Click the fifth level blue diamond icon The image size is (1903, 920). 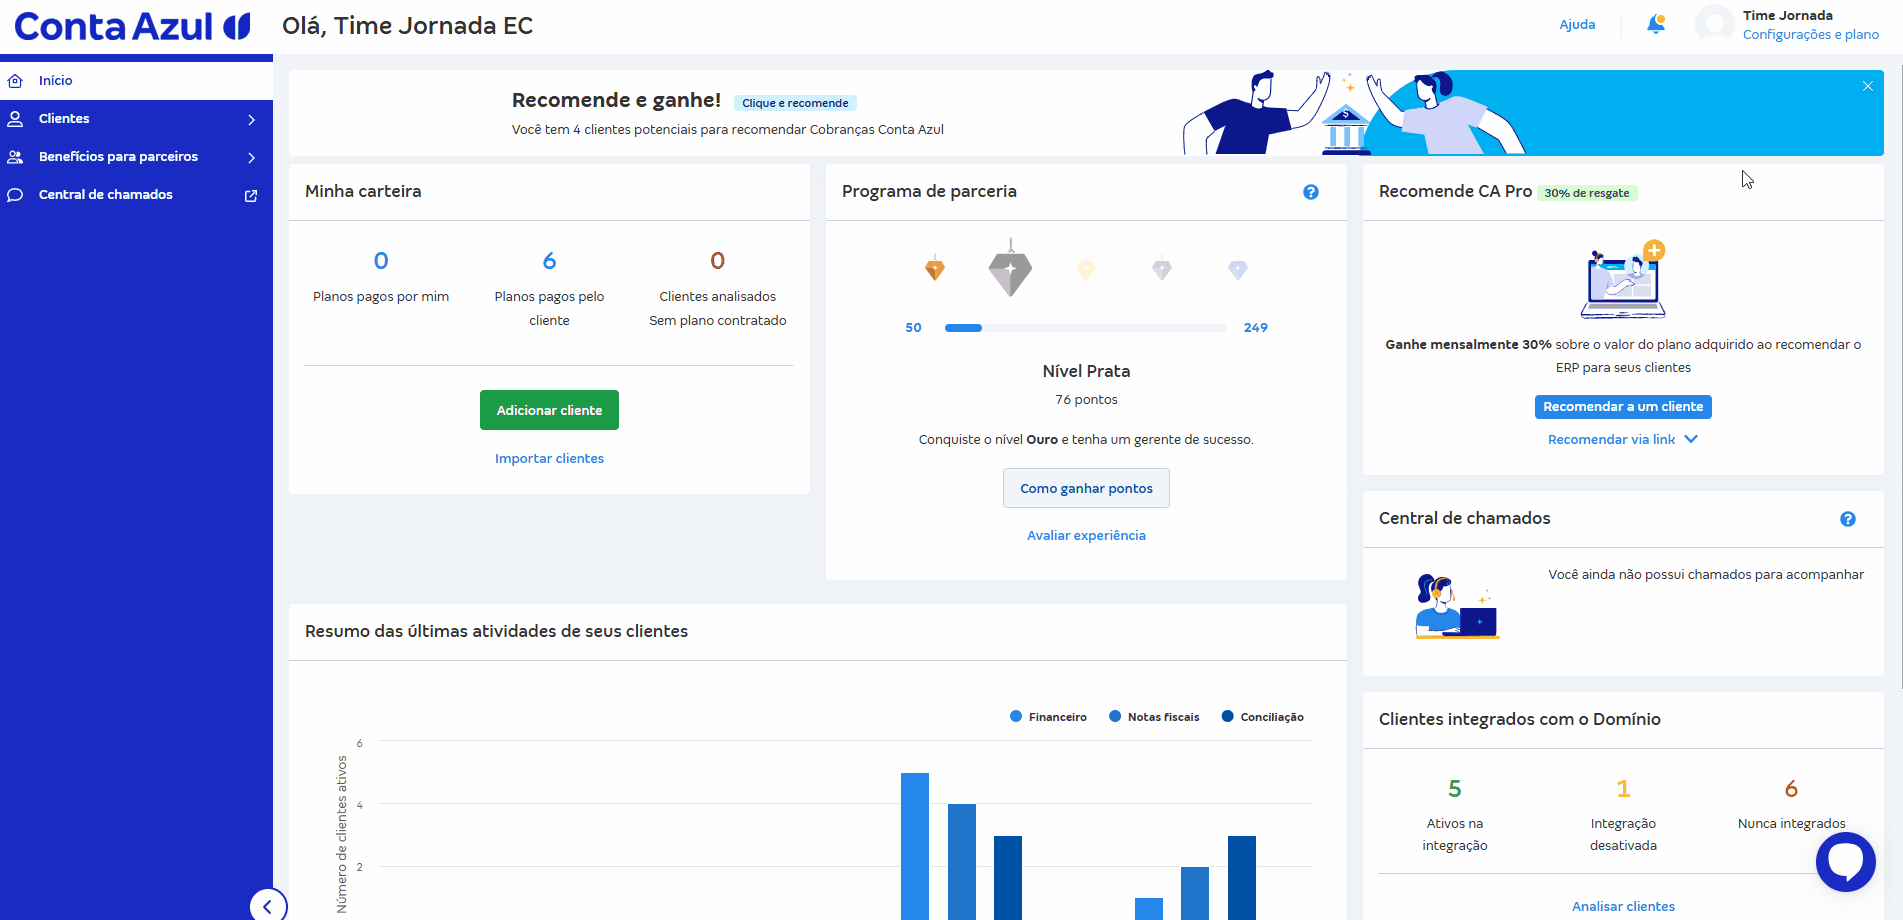[x=1238, y=269]
